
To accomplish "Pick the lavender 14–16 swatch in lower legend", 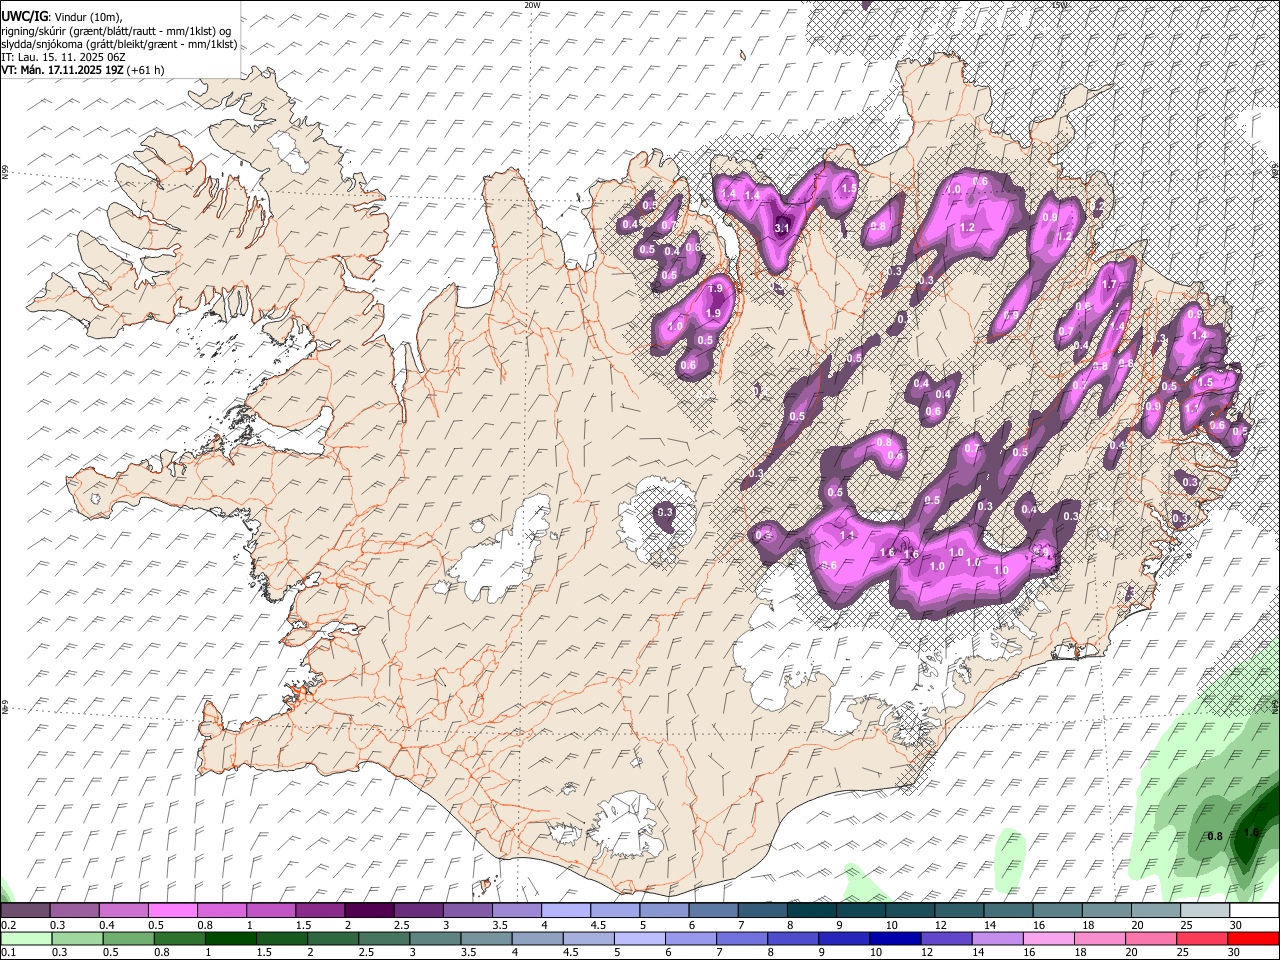I will pos(997,938).
